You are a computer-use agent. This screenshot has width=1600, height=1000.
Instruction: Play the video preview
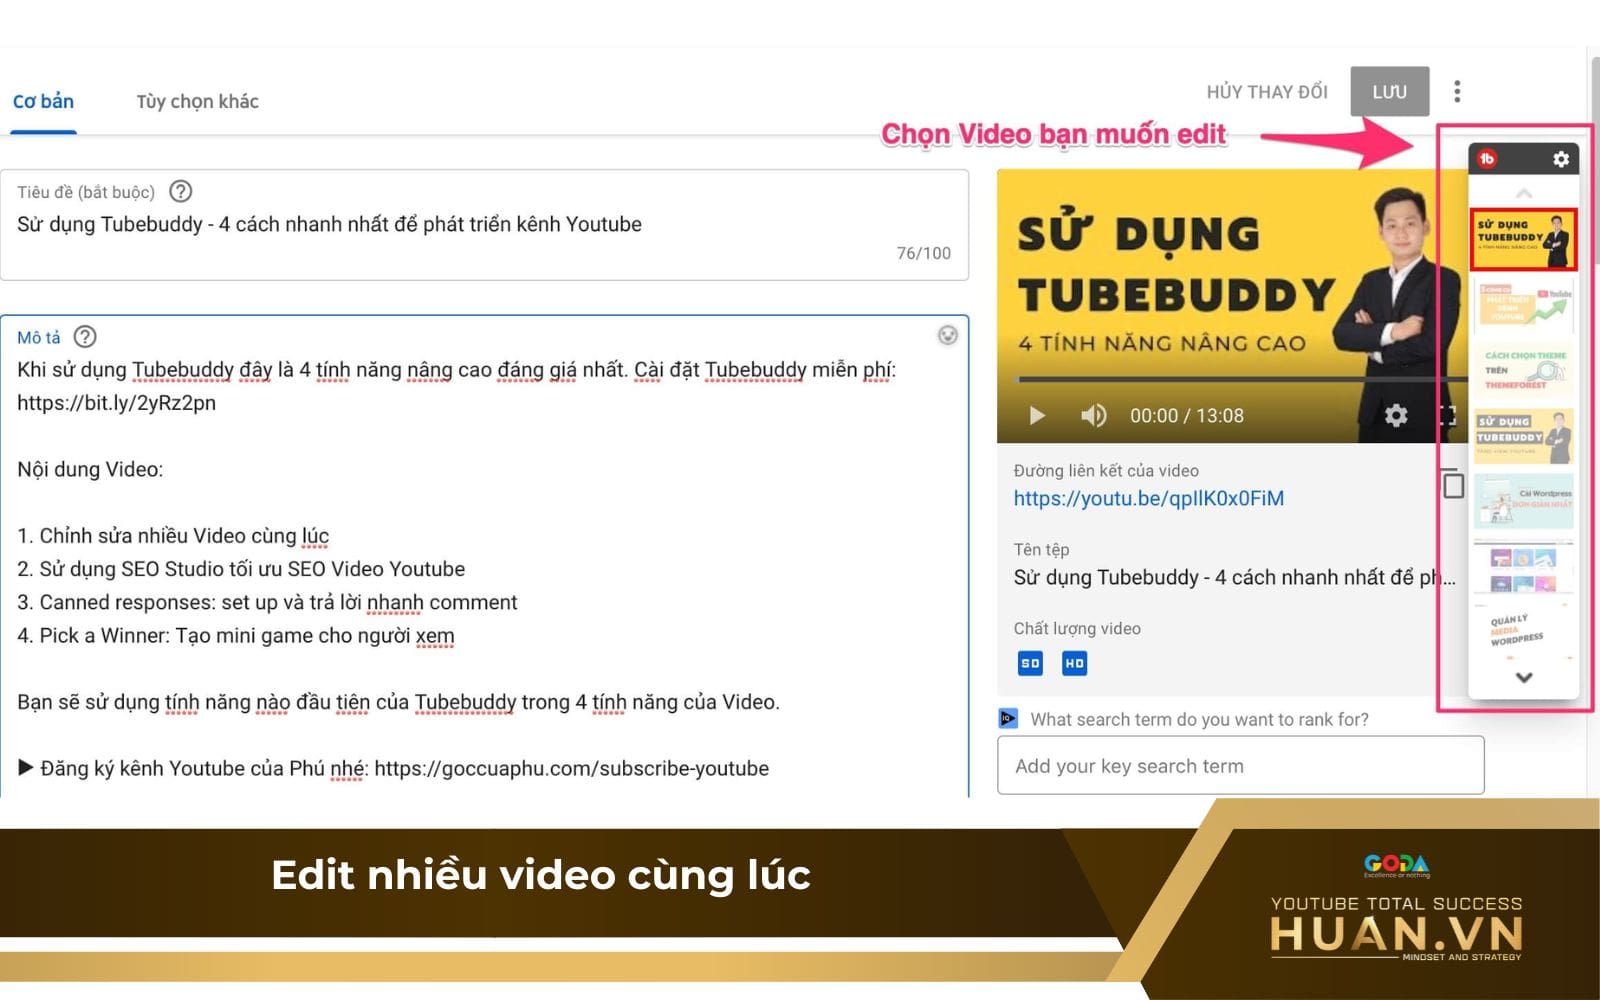1036,415
